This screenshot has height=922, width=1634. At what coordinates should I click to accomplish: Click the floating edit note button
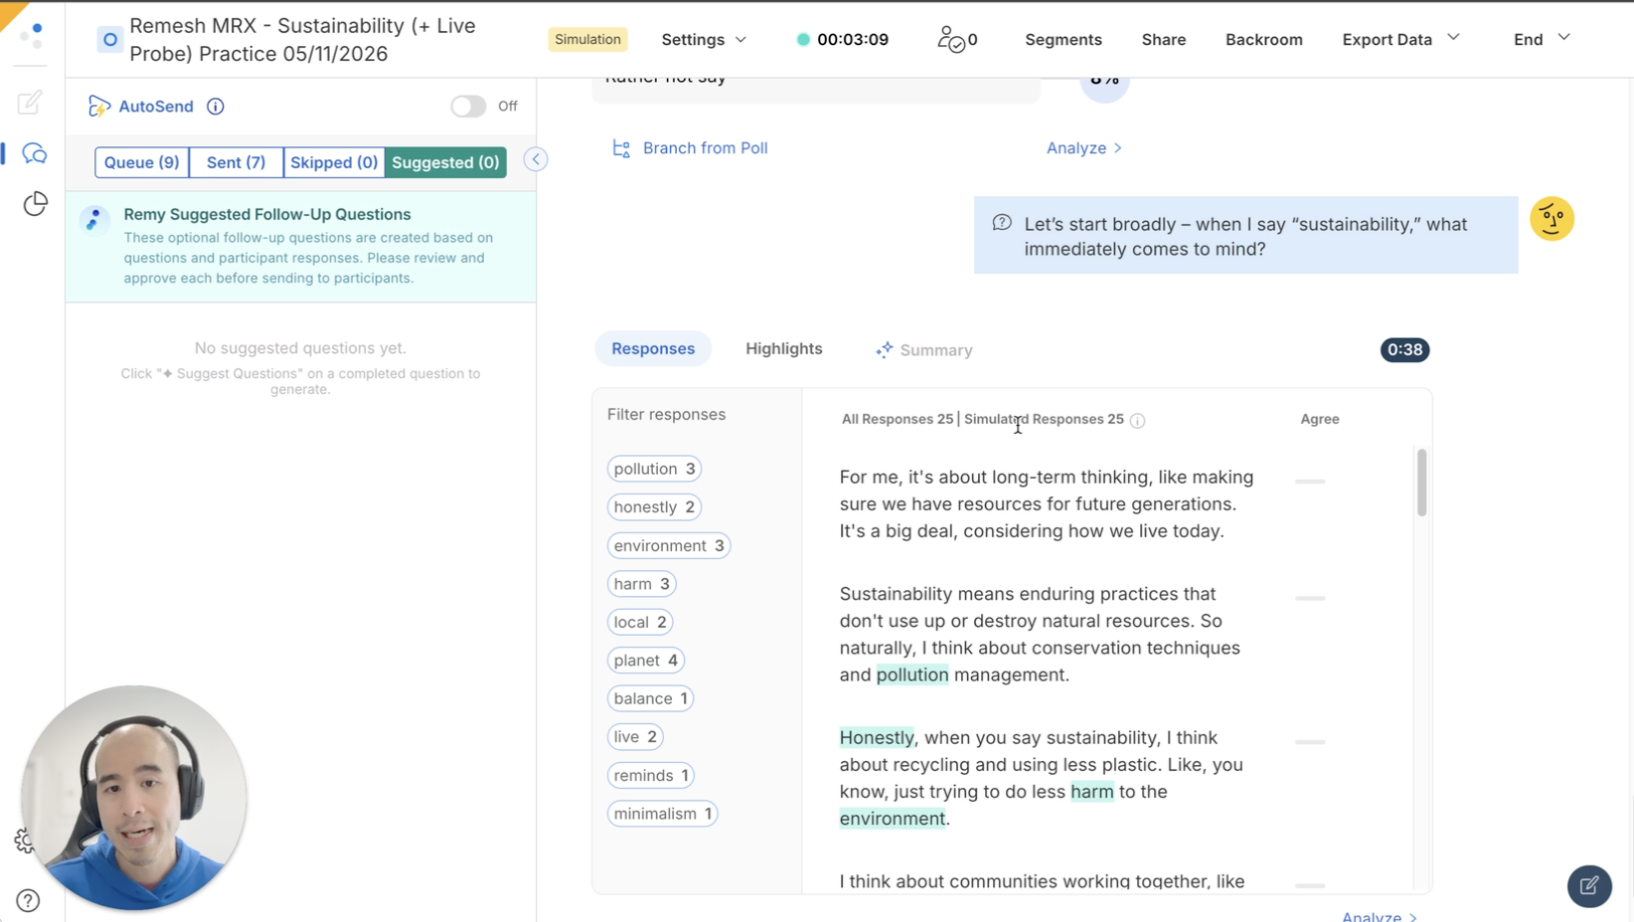coord(1588,885)
